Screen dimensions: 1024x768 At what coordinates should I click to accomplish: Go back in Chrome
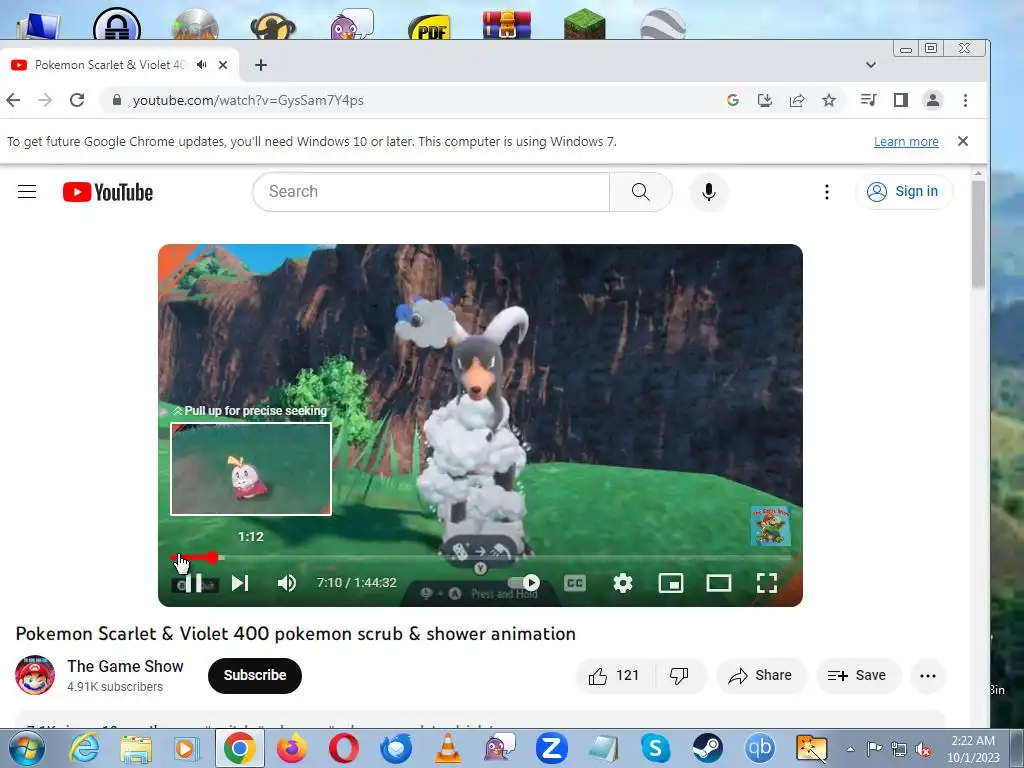(x=13, y=100)
